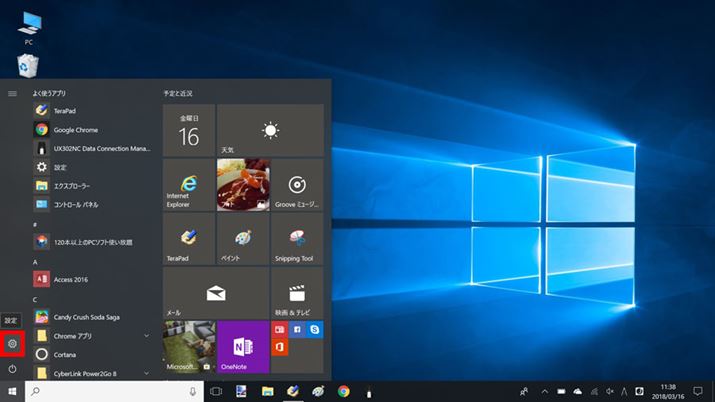Expand the CyberLink Power2Go 8 folder
The height and width of the screenshot is (402, 715).
pos(147,372)
